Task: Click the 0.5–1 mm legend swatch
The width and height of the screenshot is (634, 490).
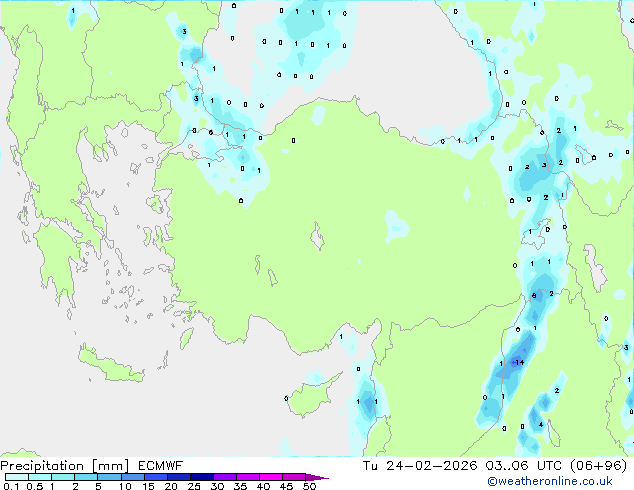Action: click(x=40, y=477)
